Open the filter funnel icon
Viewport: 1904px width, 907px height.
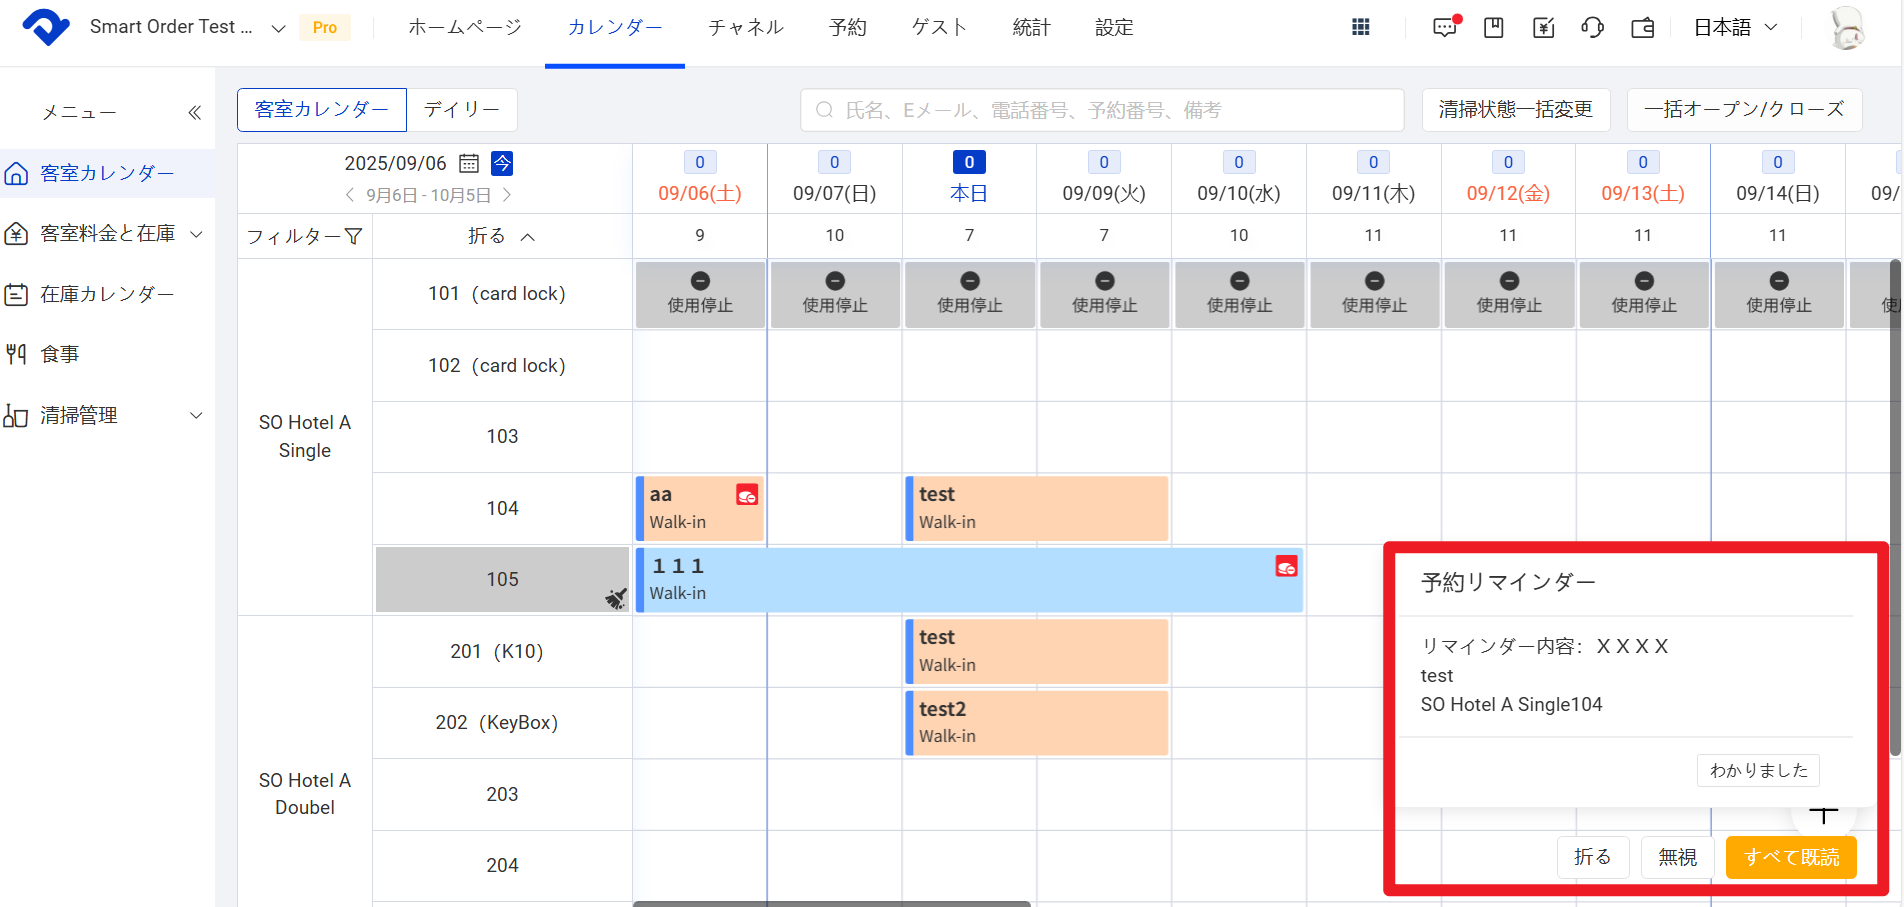click(x=353, y=237)
